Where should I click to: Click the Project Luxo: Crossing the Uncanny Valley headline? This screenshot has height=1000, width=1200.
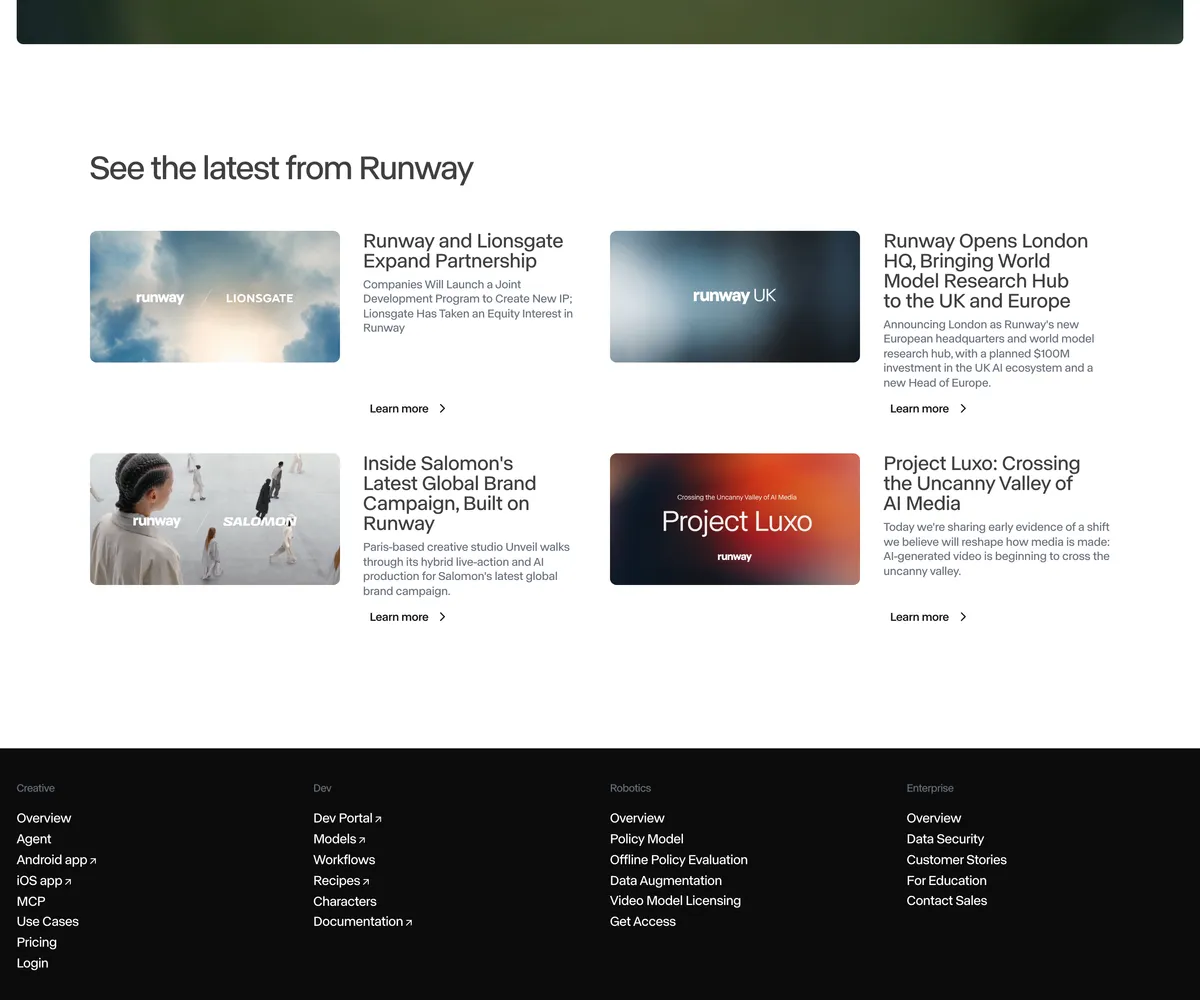[982, 483]
